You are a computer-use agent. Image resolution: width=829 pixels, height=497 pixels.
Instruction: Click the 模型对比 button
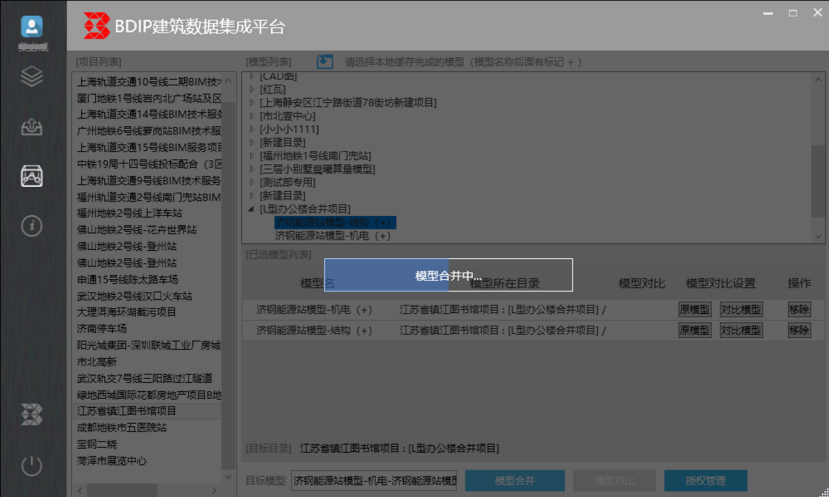click(614, 481)
